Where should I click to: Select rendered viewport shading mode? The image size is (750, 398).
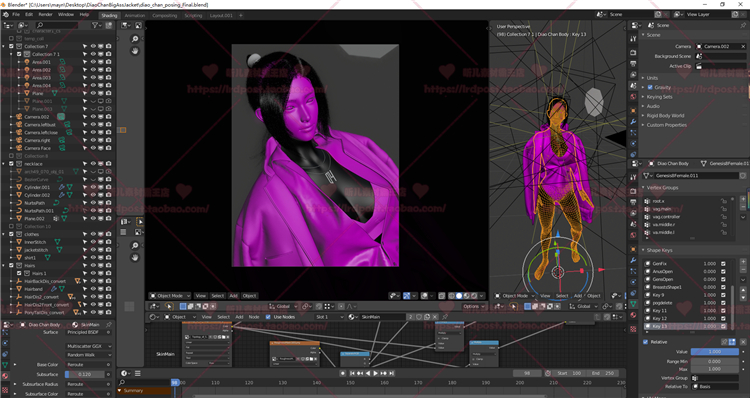474,296
